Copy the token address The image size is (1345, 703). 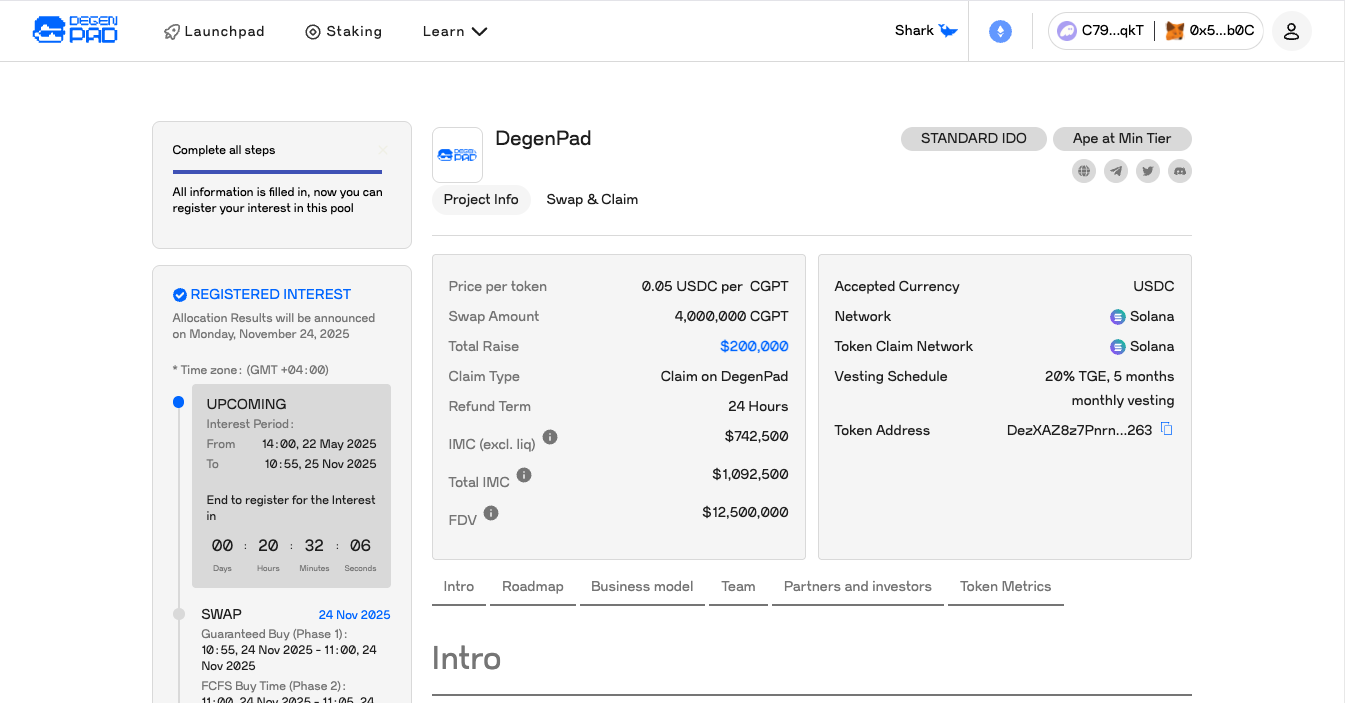click(1166, 429)
